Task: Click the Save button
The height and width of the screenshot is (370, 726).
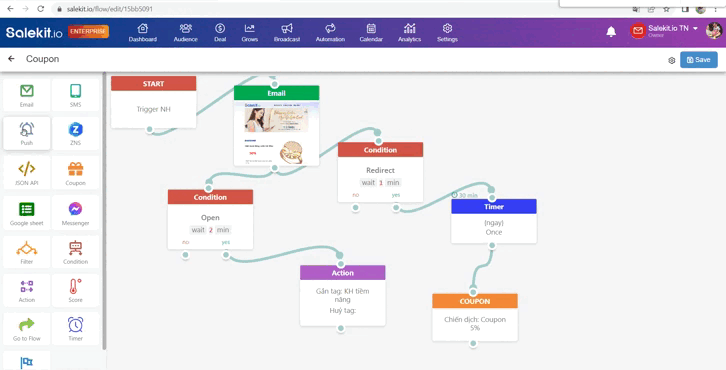Action: point(699,60)
